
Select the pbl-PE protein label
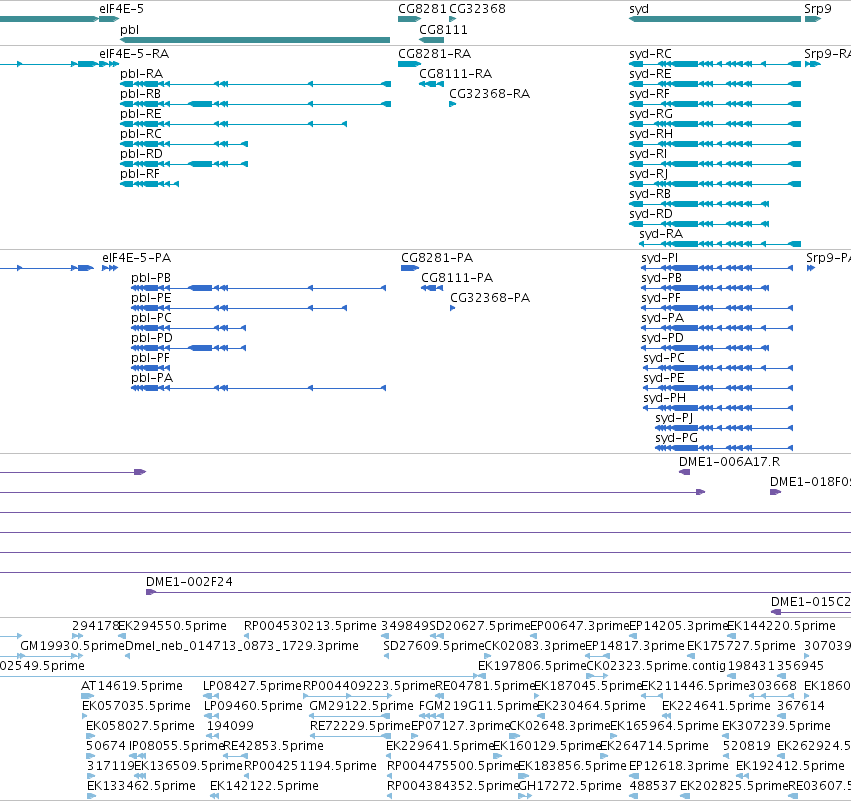[151, 297]
